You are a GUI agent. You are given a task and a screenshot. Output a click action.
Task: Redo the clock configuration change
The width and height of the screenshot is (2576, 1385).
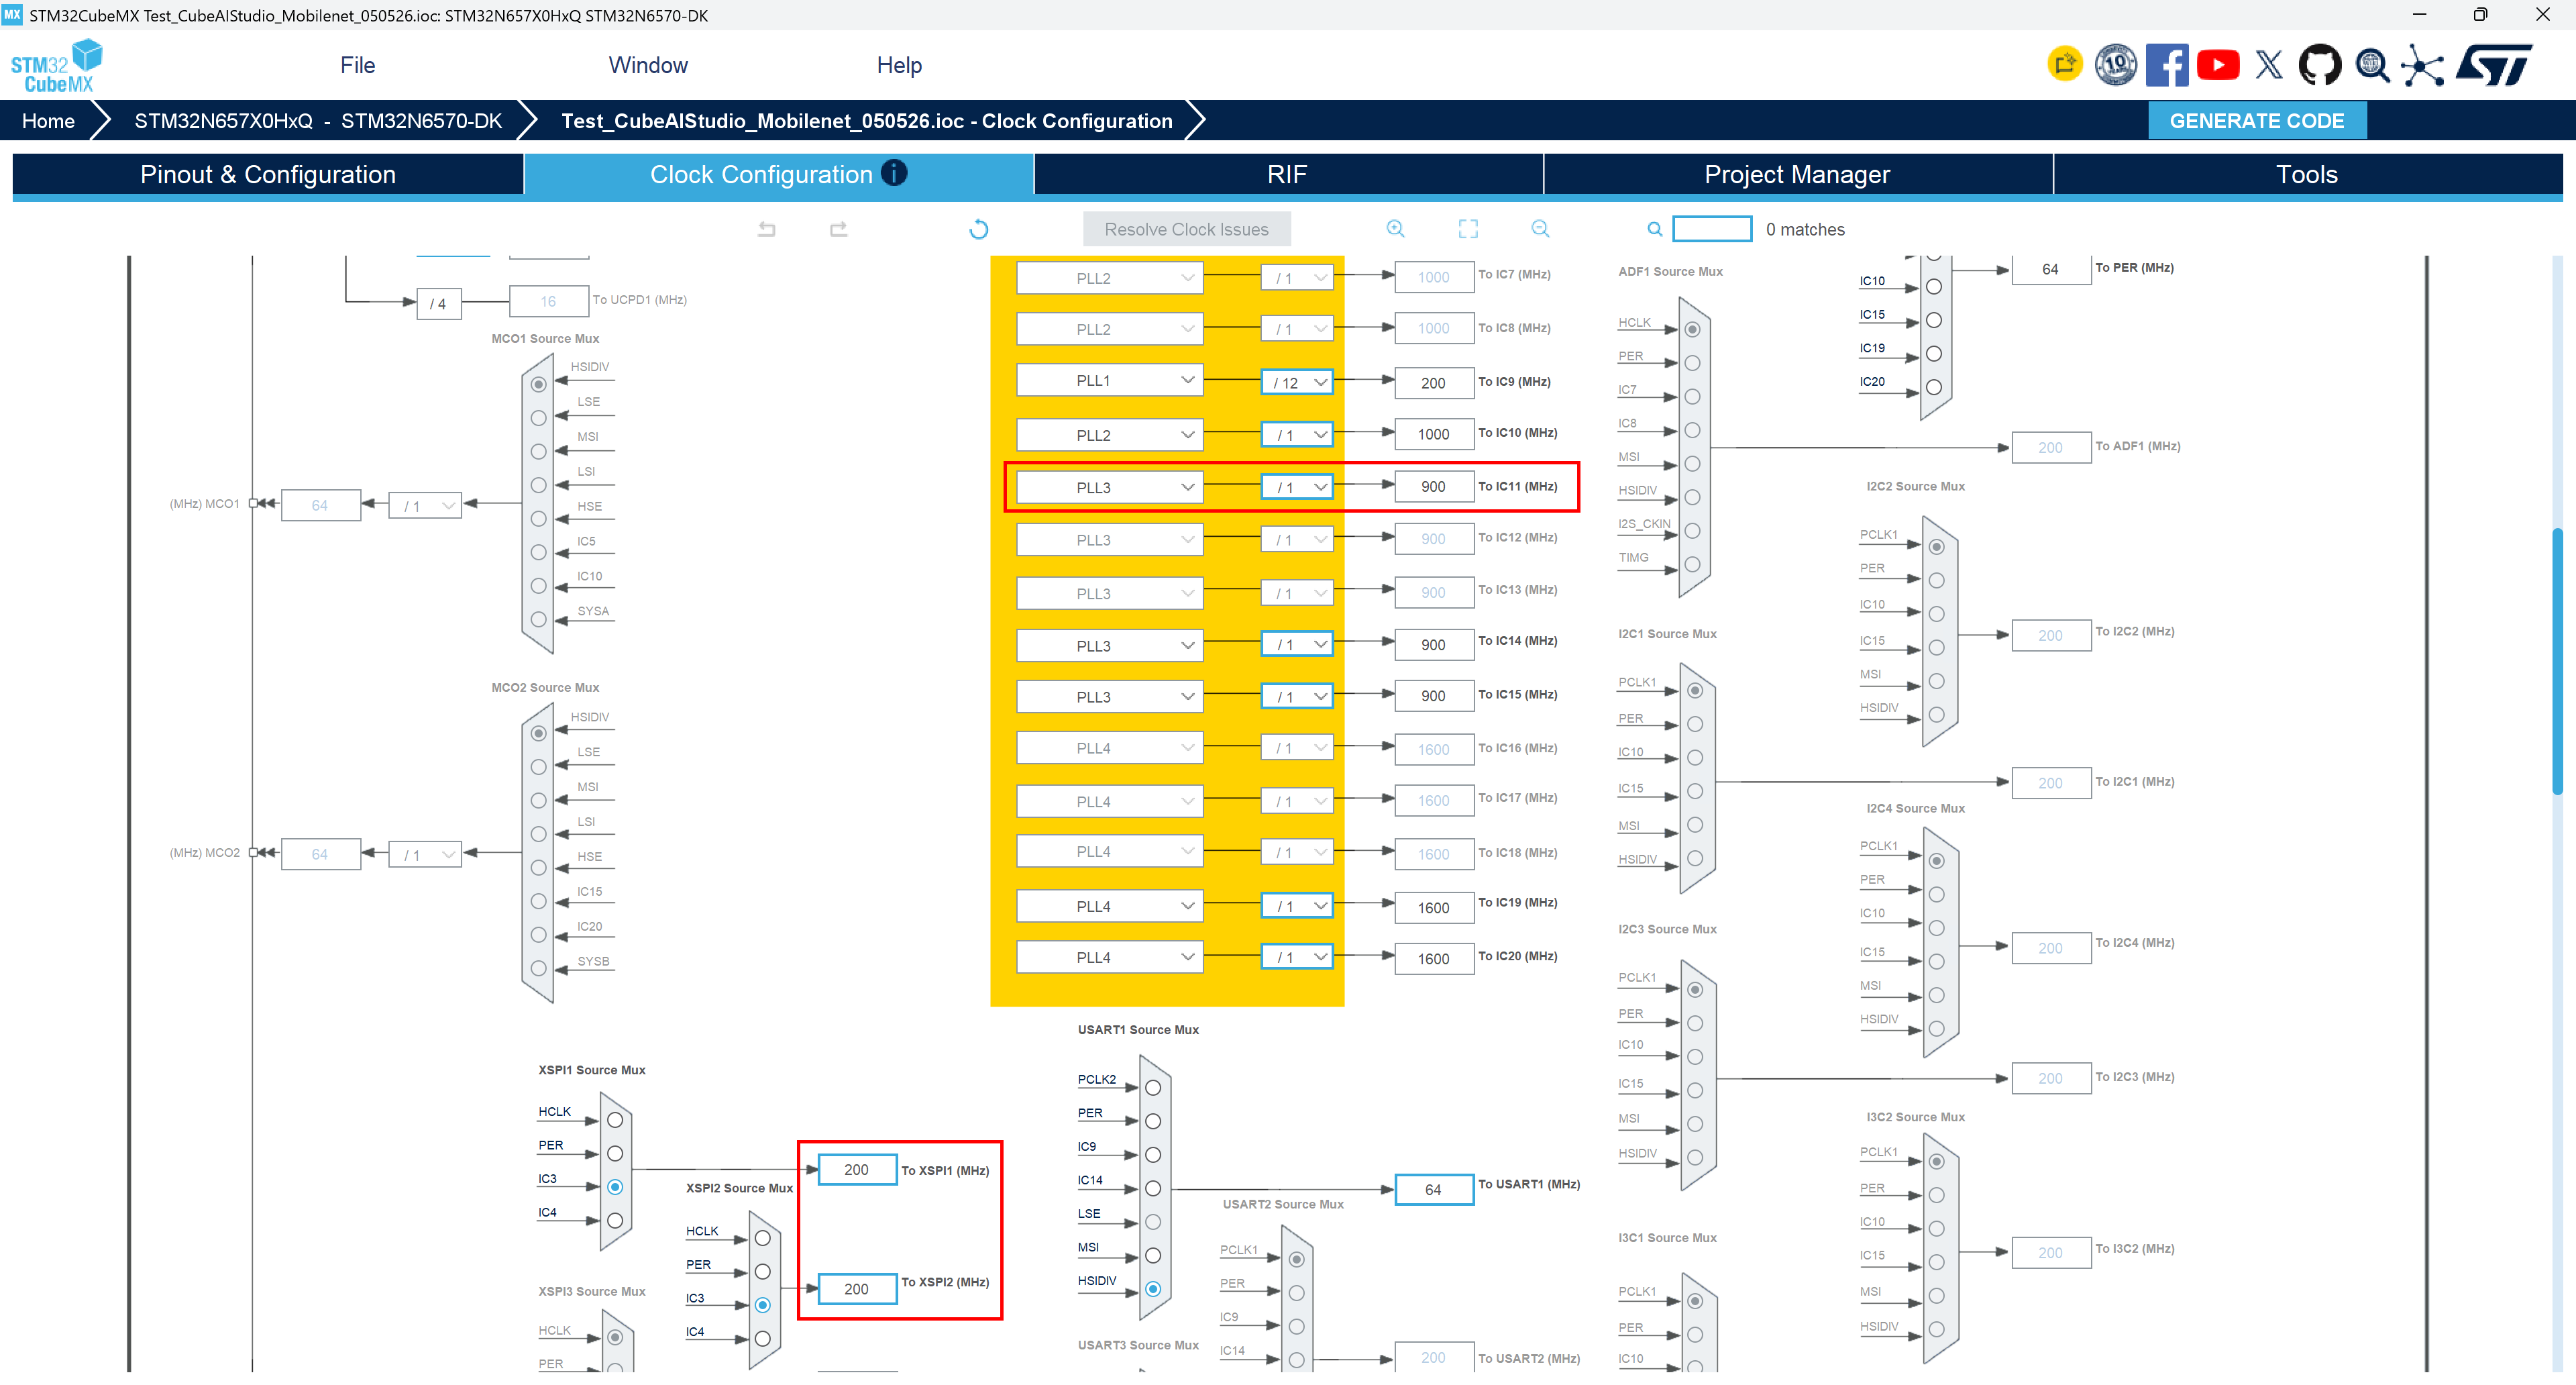point(839,229)
